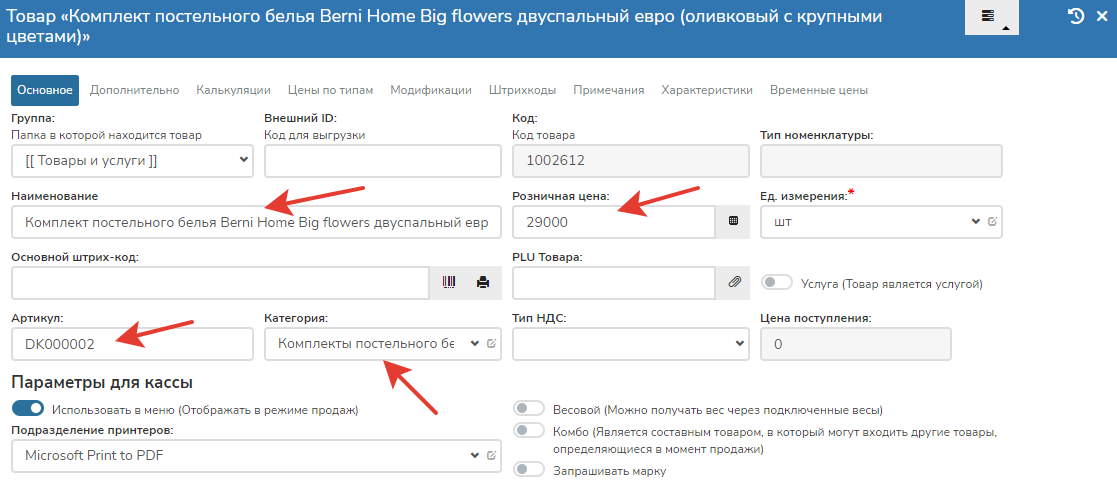Print the main barcode via printer icon

(483, 283)
